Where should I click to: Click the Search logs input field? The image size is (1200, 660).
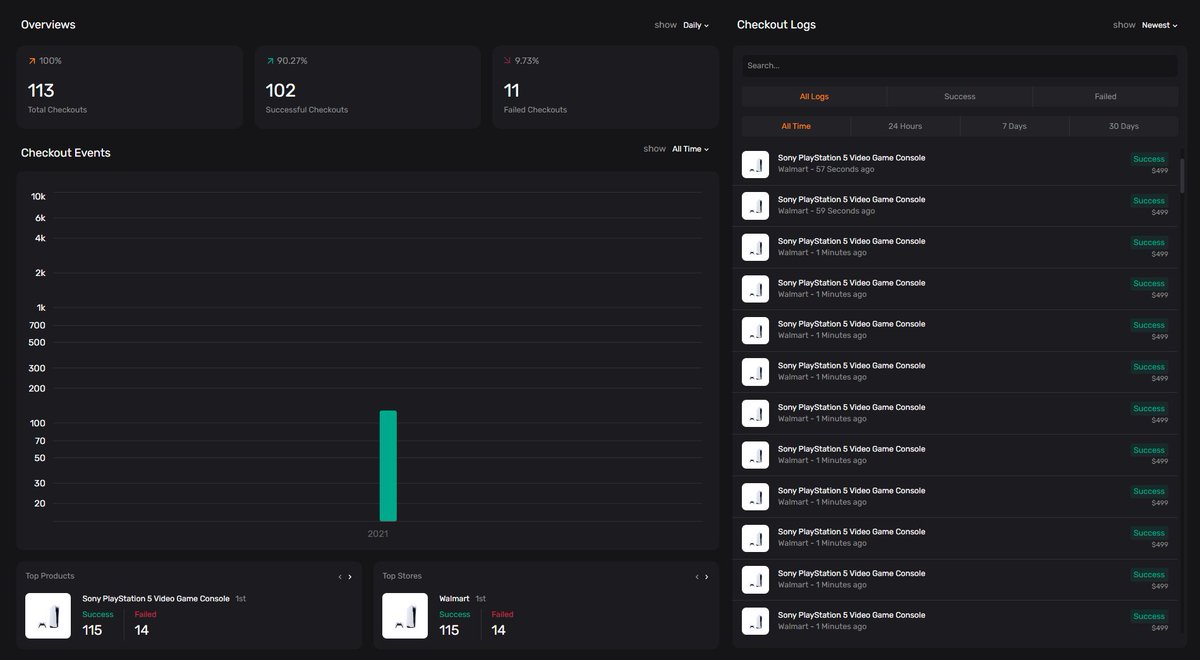pyautogui.click(x=959, y=66)
